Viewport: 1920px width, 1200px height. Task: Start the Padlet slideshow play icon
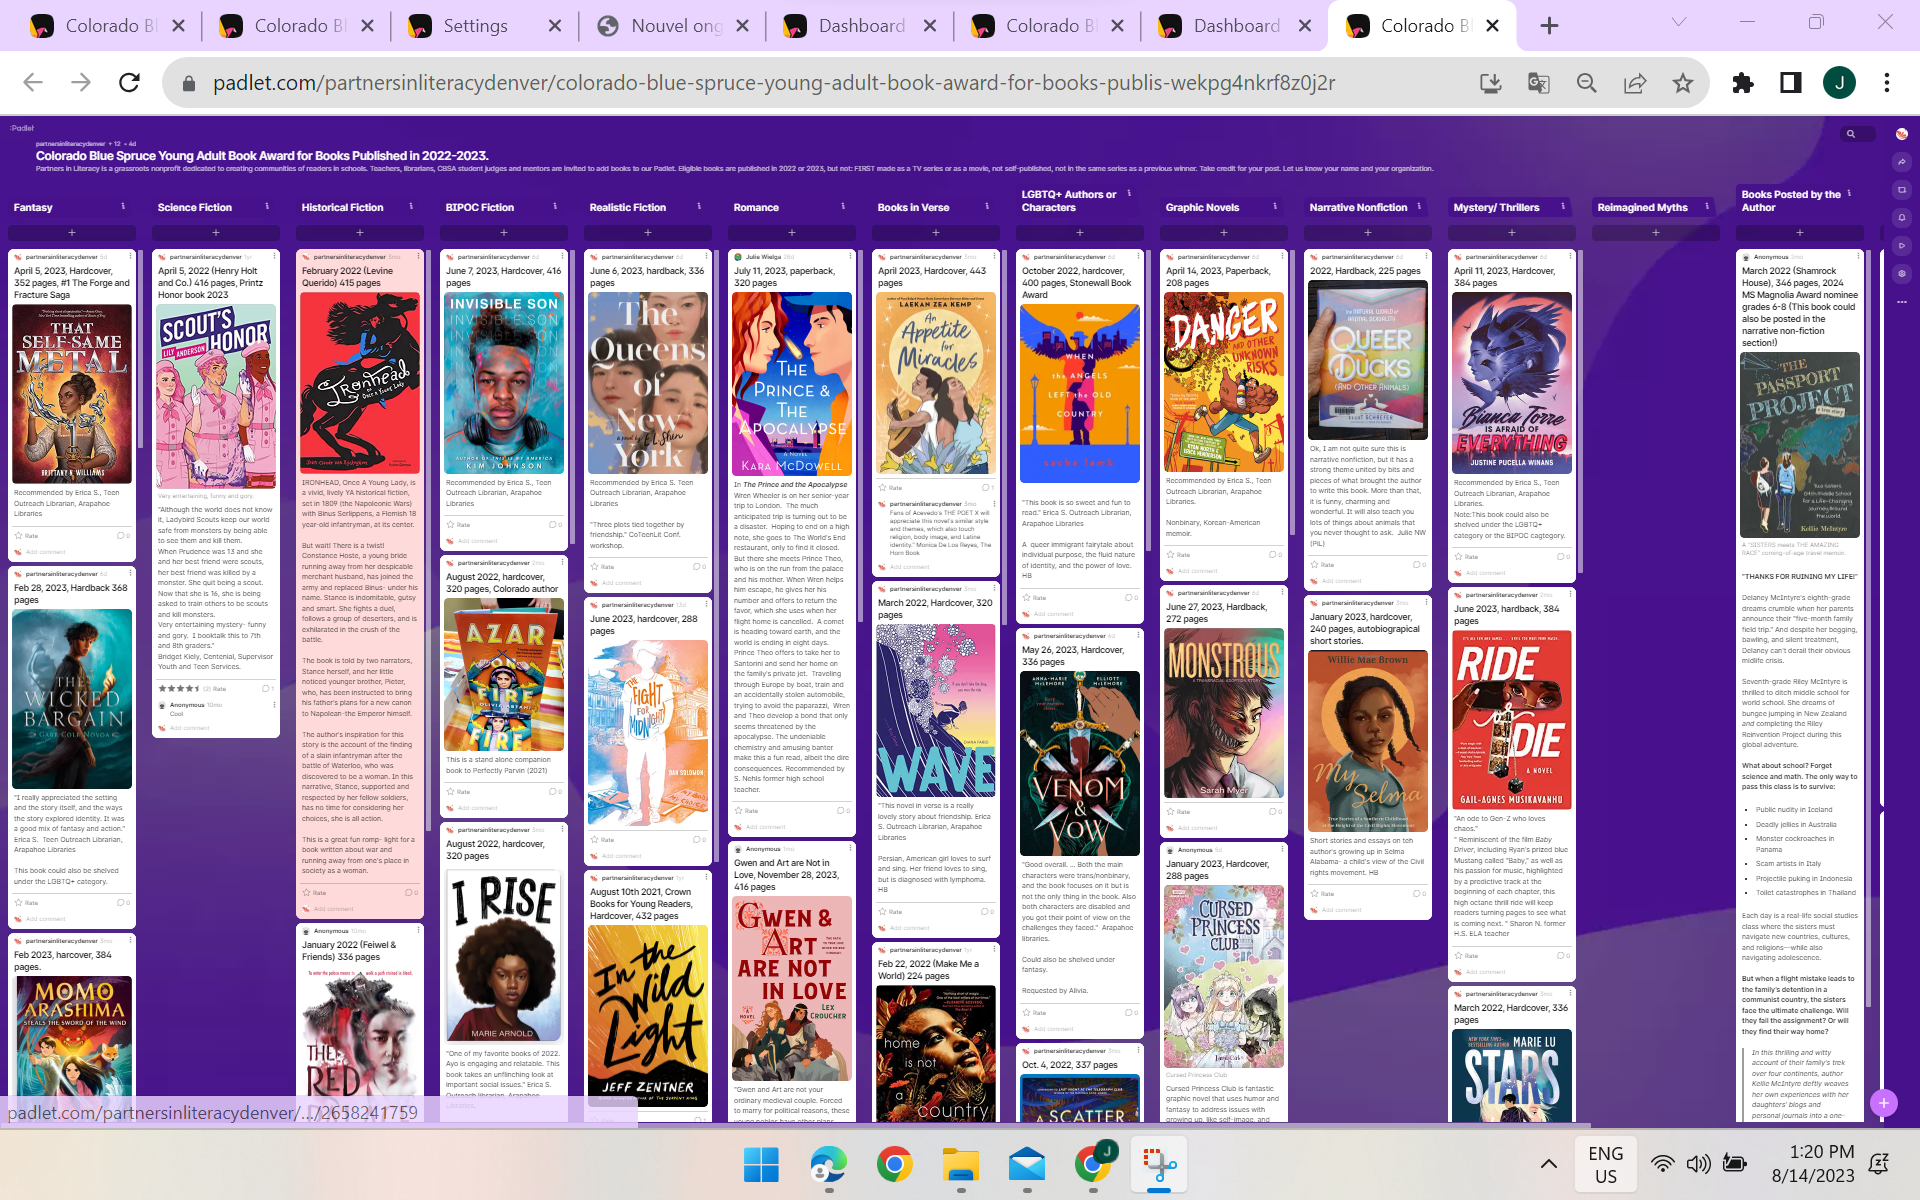(1901, 245)
